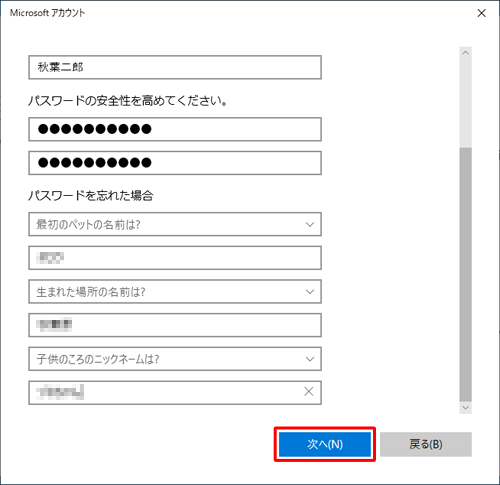Click the user name field containing 秋葉二郎
Image resolution: width=500 pixels, height=485 pixels.
pos(175,67)
